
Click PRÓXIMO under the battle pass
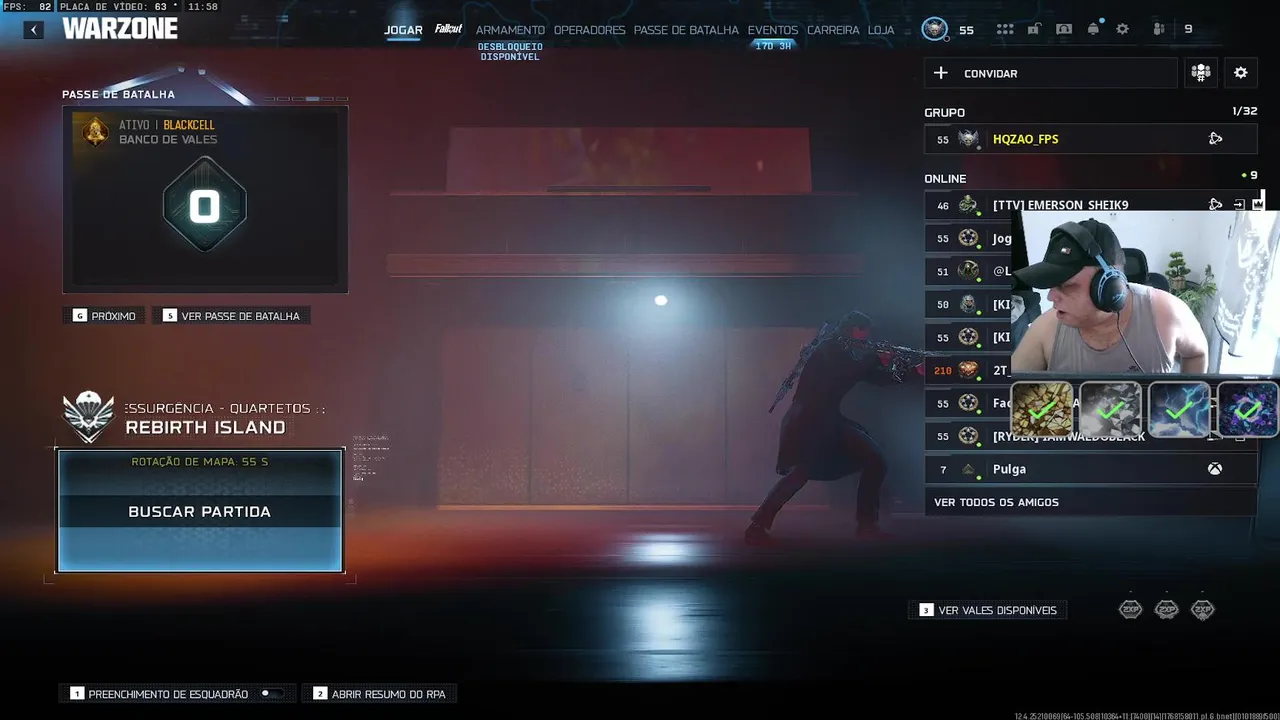pos(105,316)
